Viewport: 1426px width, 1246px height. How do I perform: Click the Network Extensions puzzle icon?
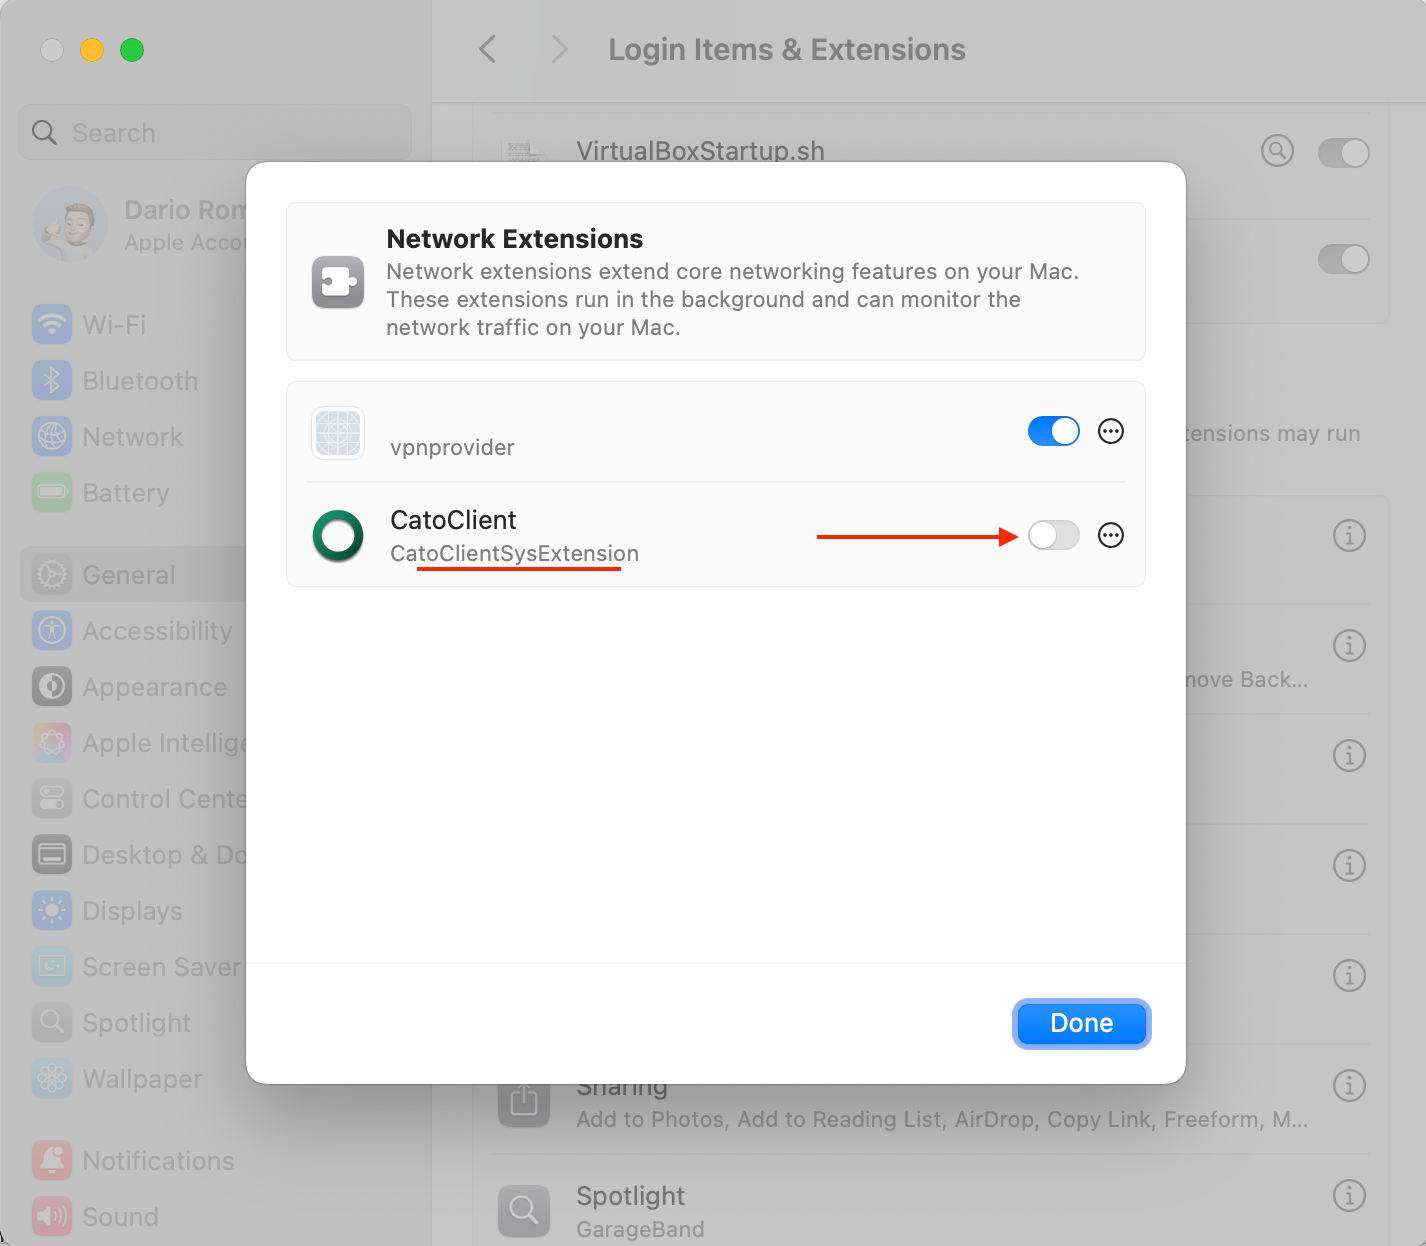(x=338, y=282)
